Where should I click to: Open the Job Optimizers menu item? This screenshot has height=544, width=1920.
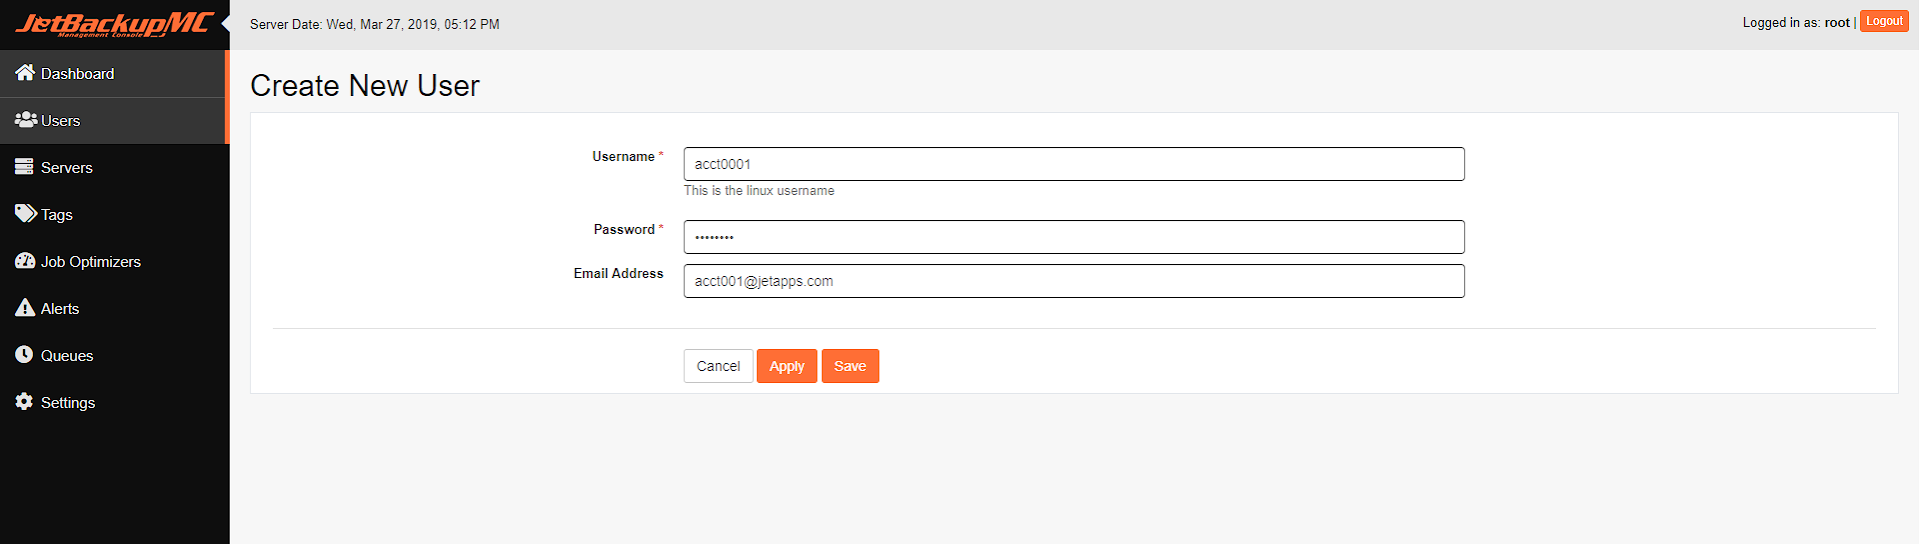[x=115, y=261]
